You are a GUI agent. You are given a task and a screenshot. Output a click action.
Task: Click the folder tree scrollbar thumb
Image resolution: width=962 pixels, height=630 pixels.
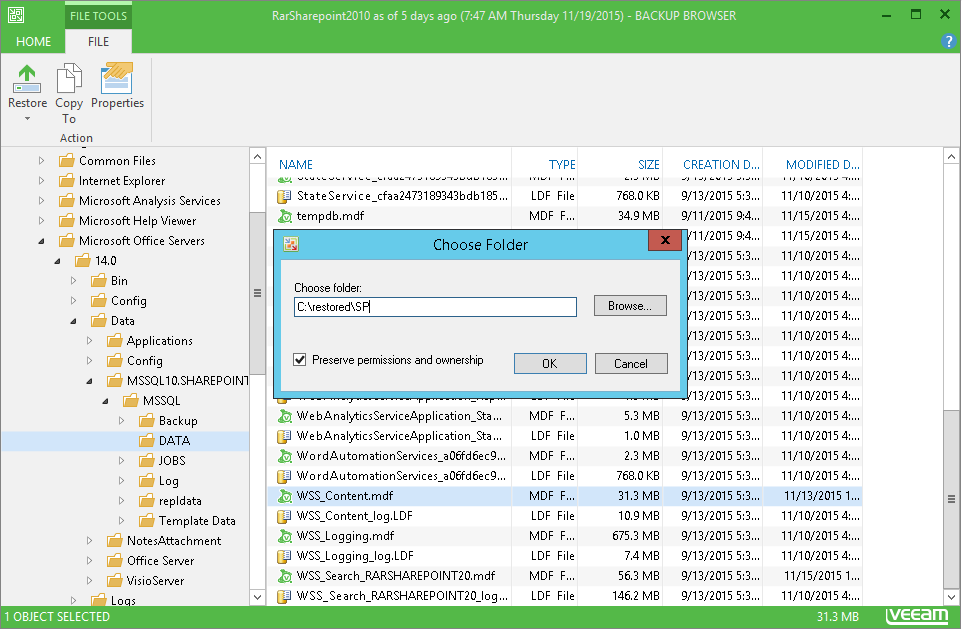(258, 293)
